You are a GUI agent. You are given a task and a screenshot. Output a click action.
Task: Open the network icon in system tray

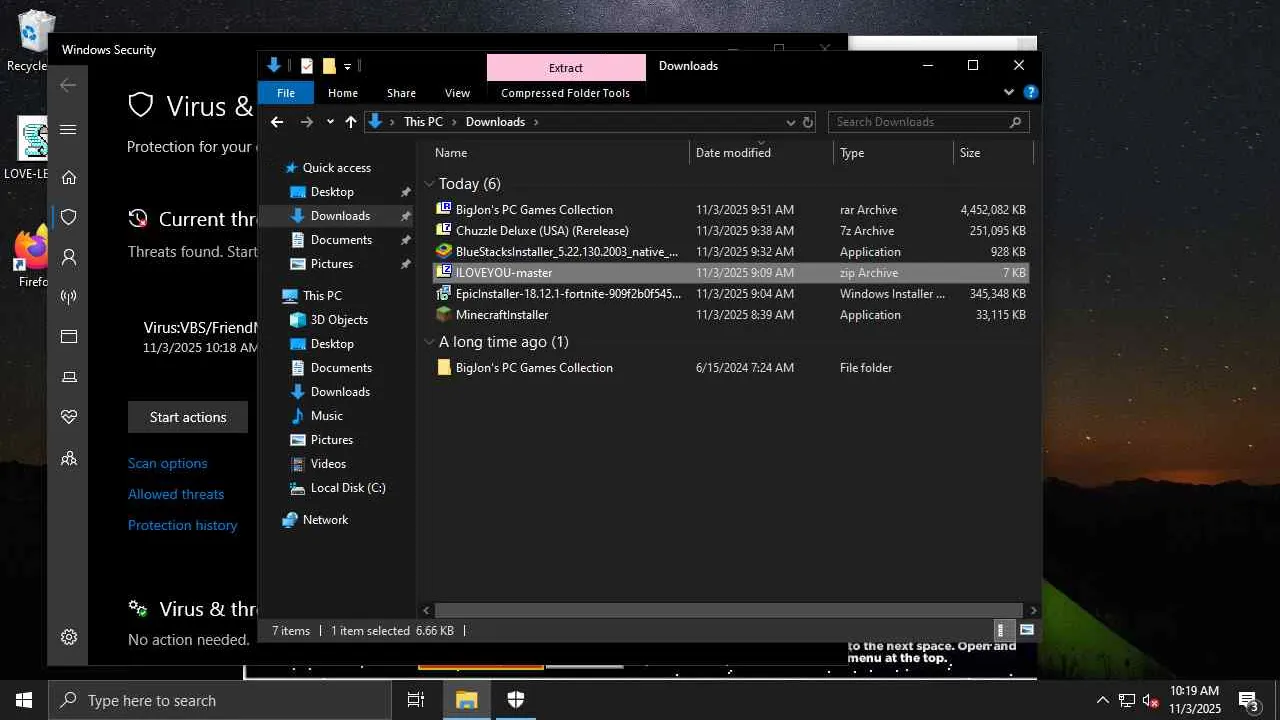coord(1127,700)
